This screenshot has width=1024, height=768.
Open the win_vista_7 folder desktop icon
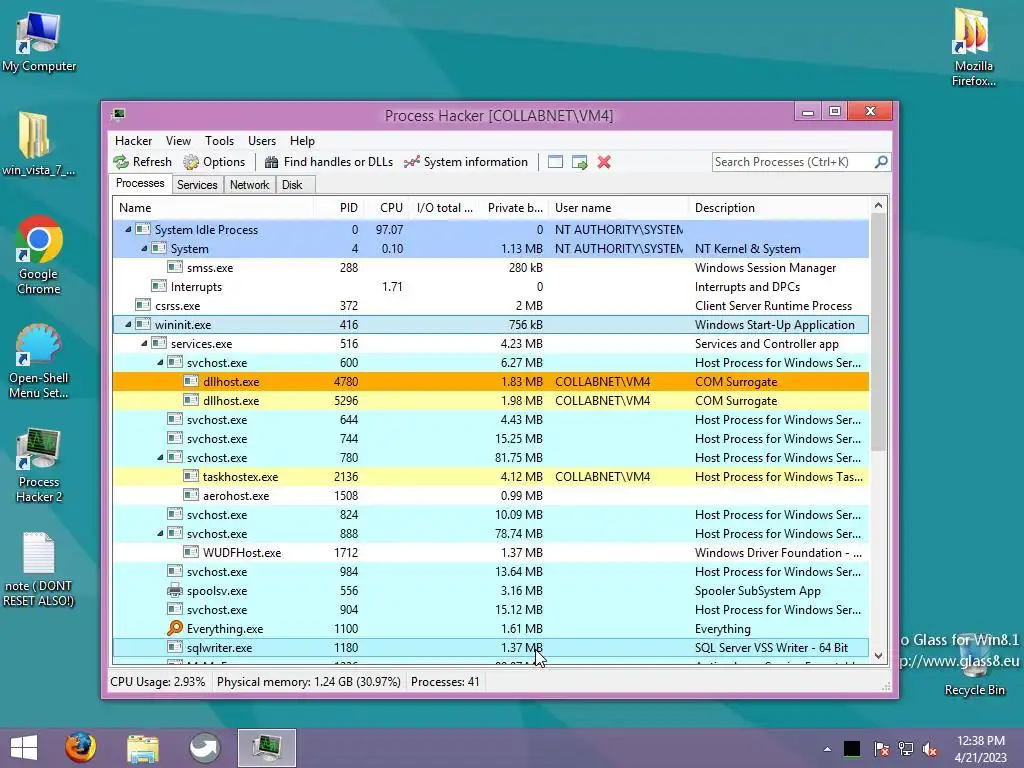(x=38, y=144)
